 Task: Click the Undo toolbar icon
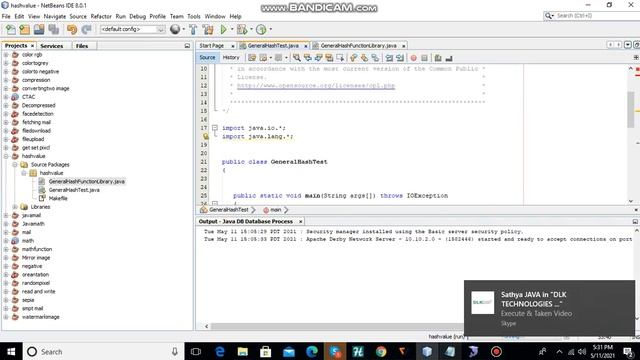tap(72, 29)
